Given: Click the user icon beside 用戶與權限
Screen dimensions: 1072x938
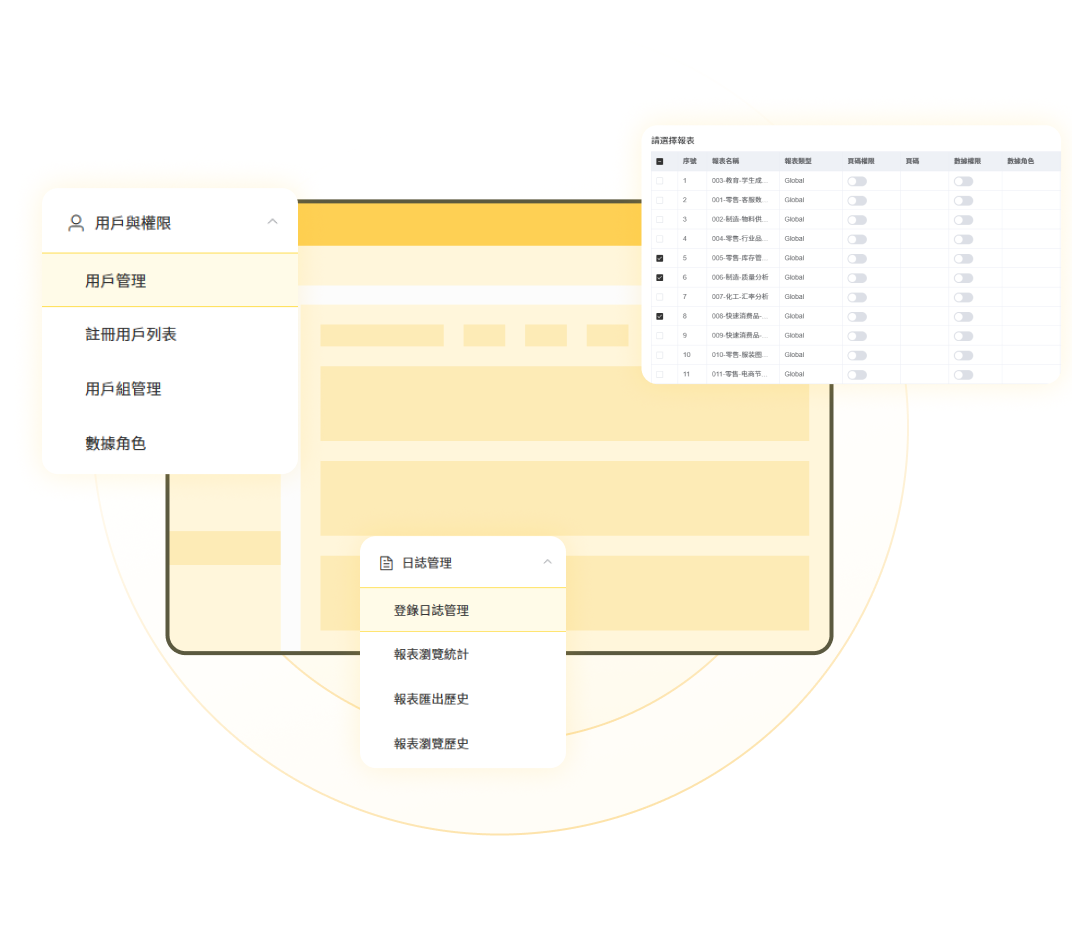Looking at the screenshot, I should (74, 223).
